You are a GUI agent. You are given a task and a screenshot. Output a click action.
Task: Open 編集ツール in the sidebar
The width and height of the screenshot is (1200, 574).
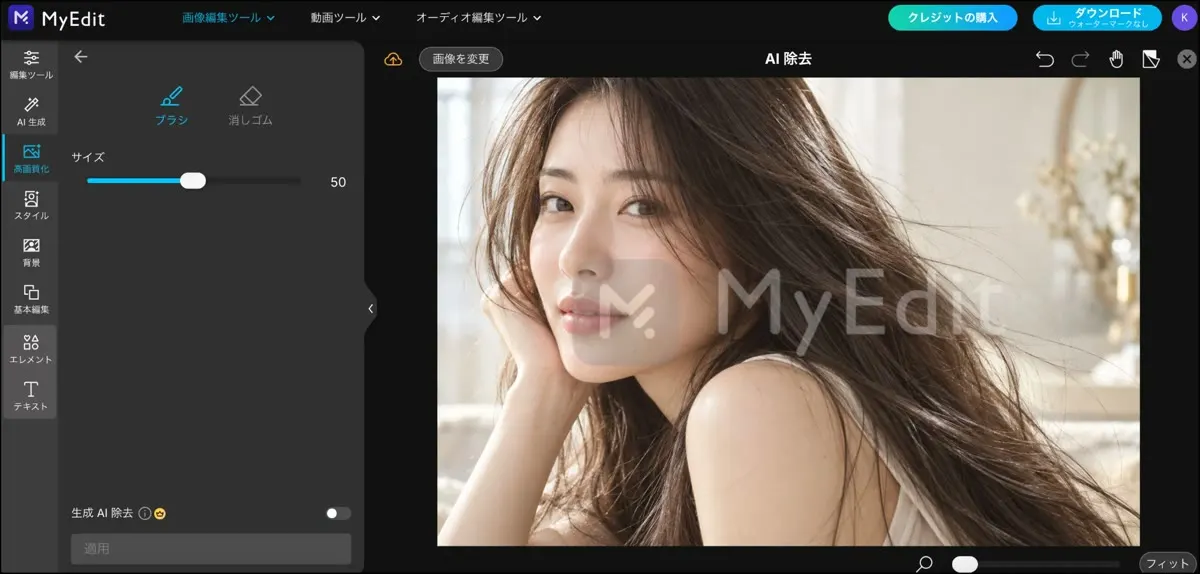tap(31, 64)
